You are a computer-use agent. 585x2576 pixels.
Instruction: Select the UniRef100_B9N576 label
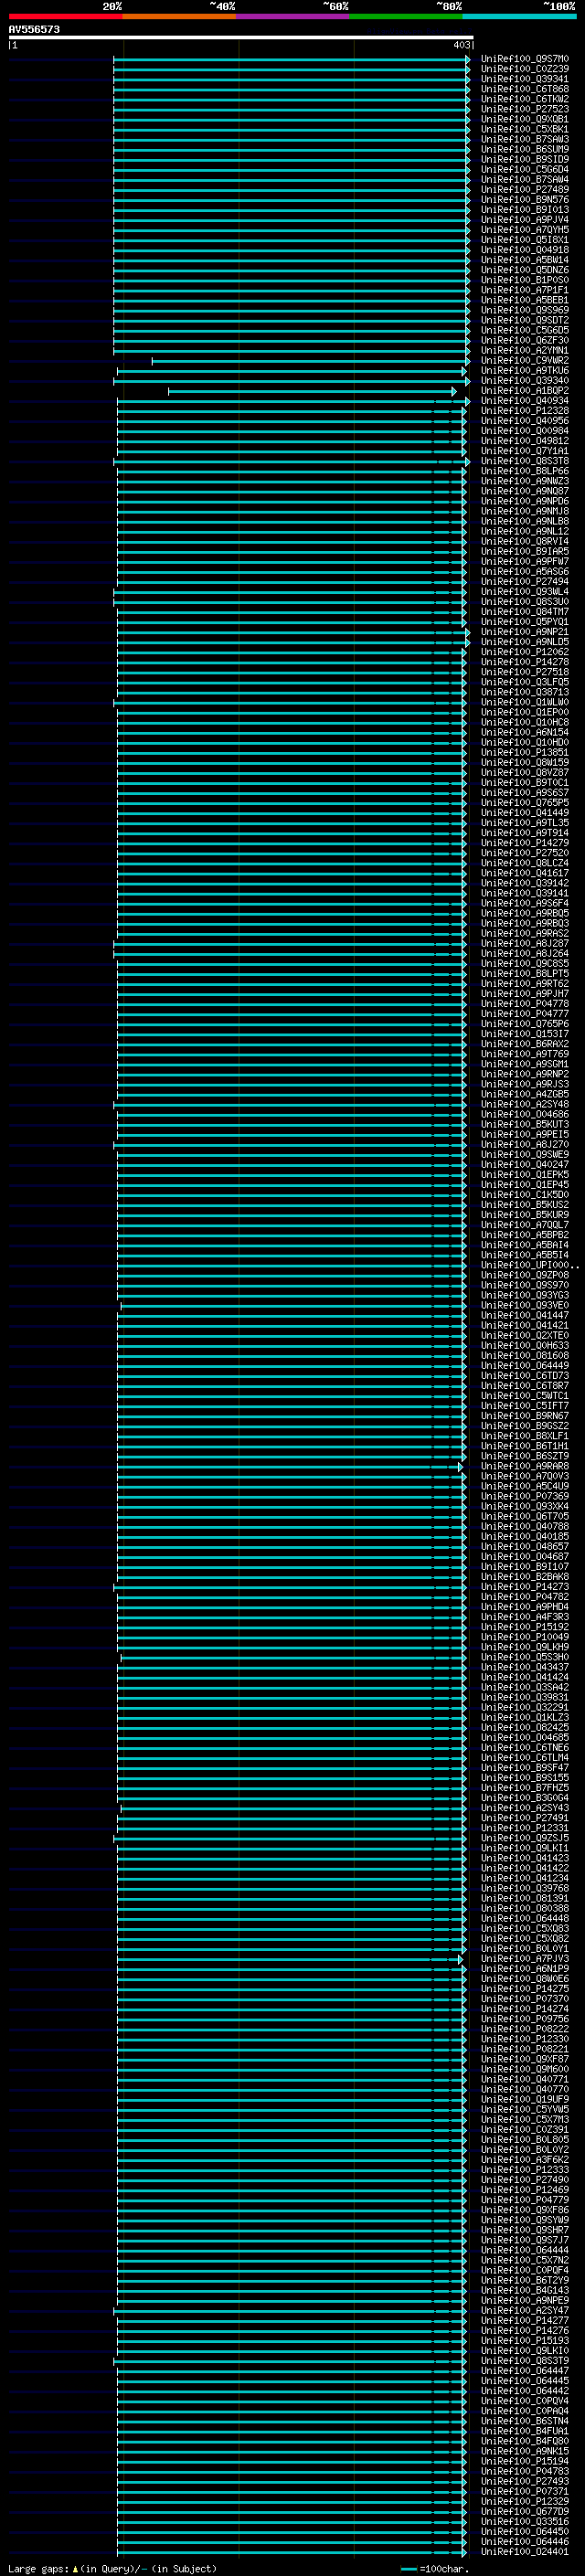[x=525, y=200]
